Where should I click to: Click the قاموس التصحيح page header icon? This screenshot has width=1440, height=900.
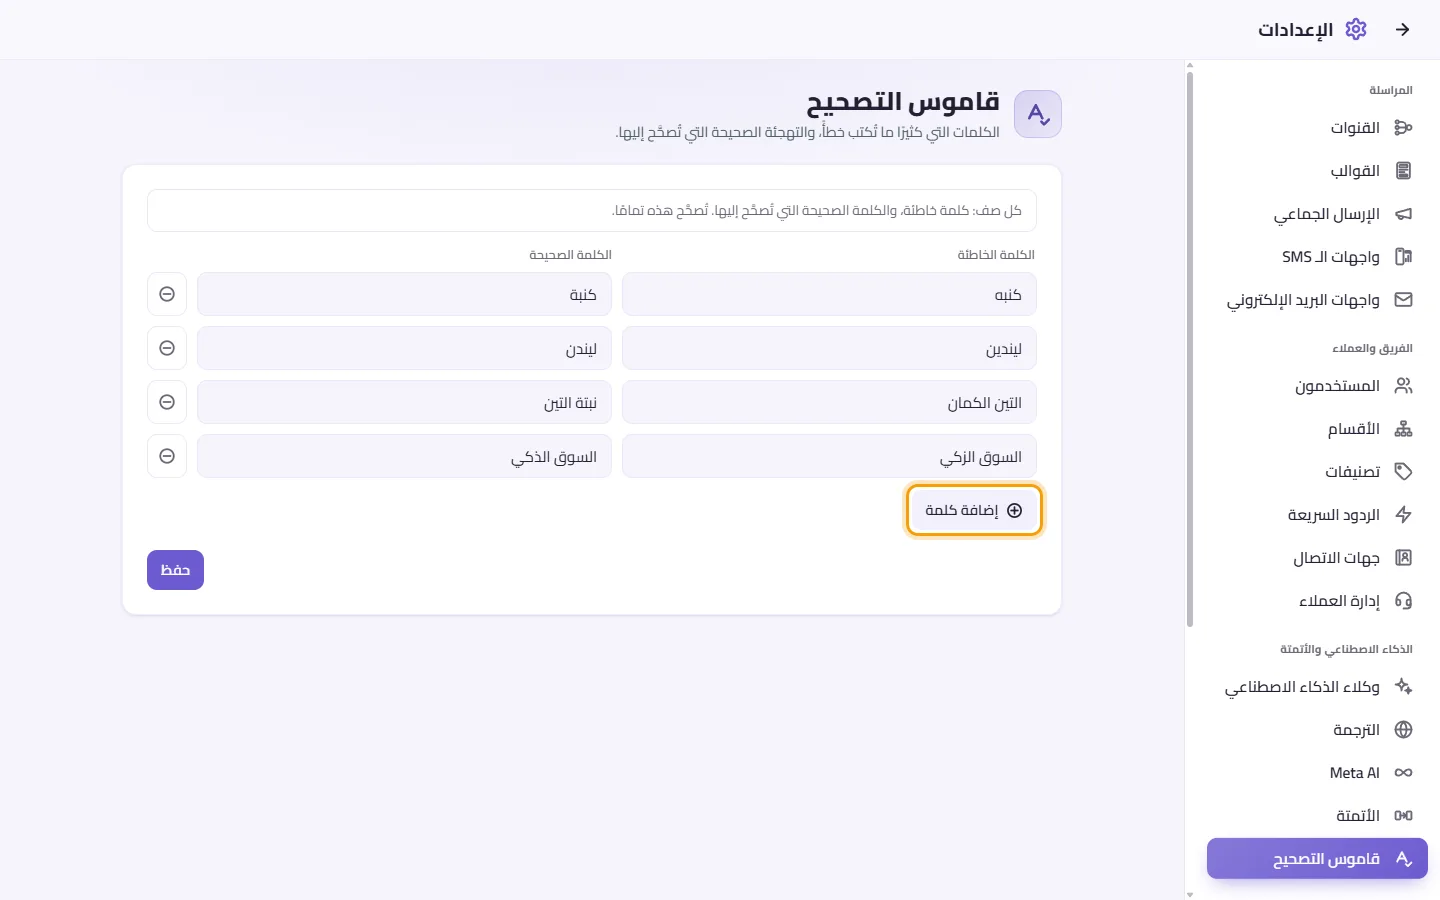1038,114
